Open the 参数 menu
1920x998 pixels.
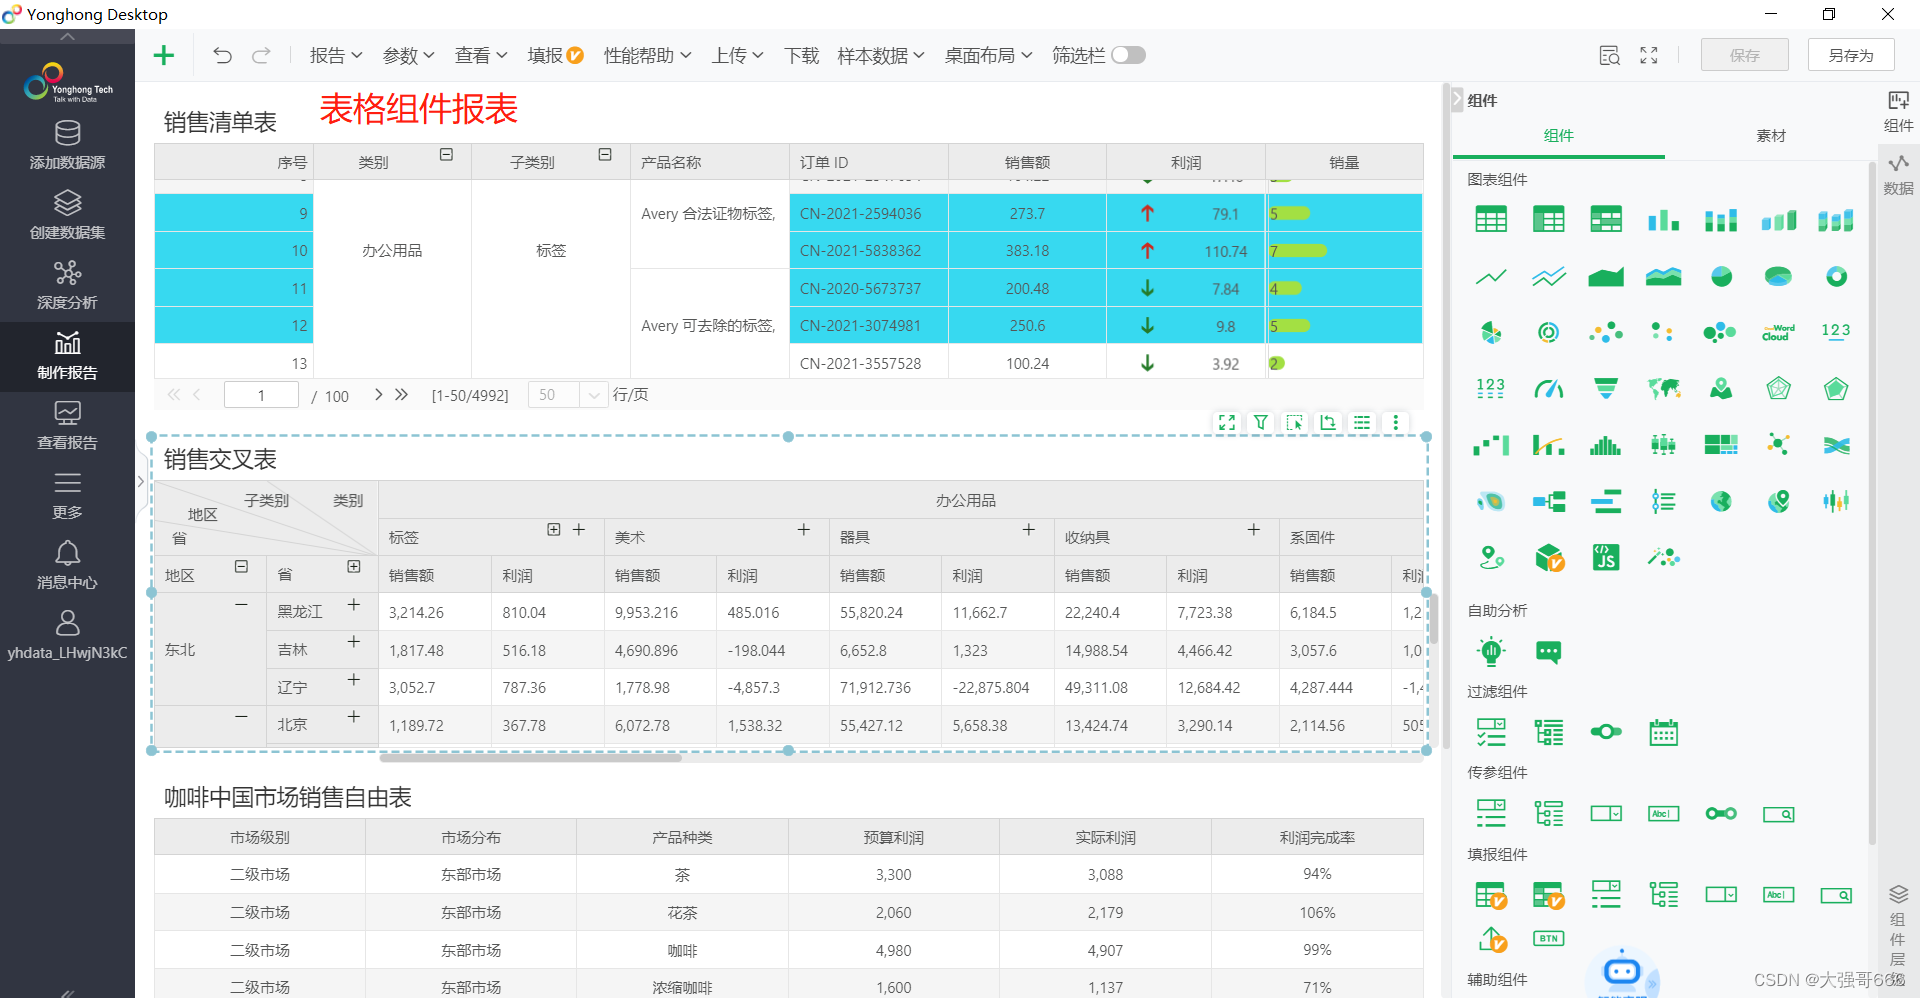tap(408, 55)
